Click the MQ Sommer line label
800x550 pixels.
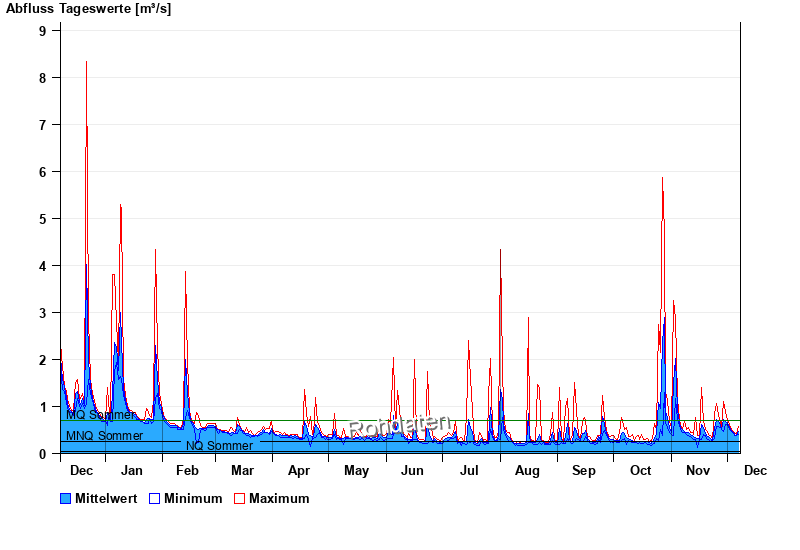pos(101,414)
